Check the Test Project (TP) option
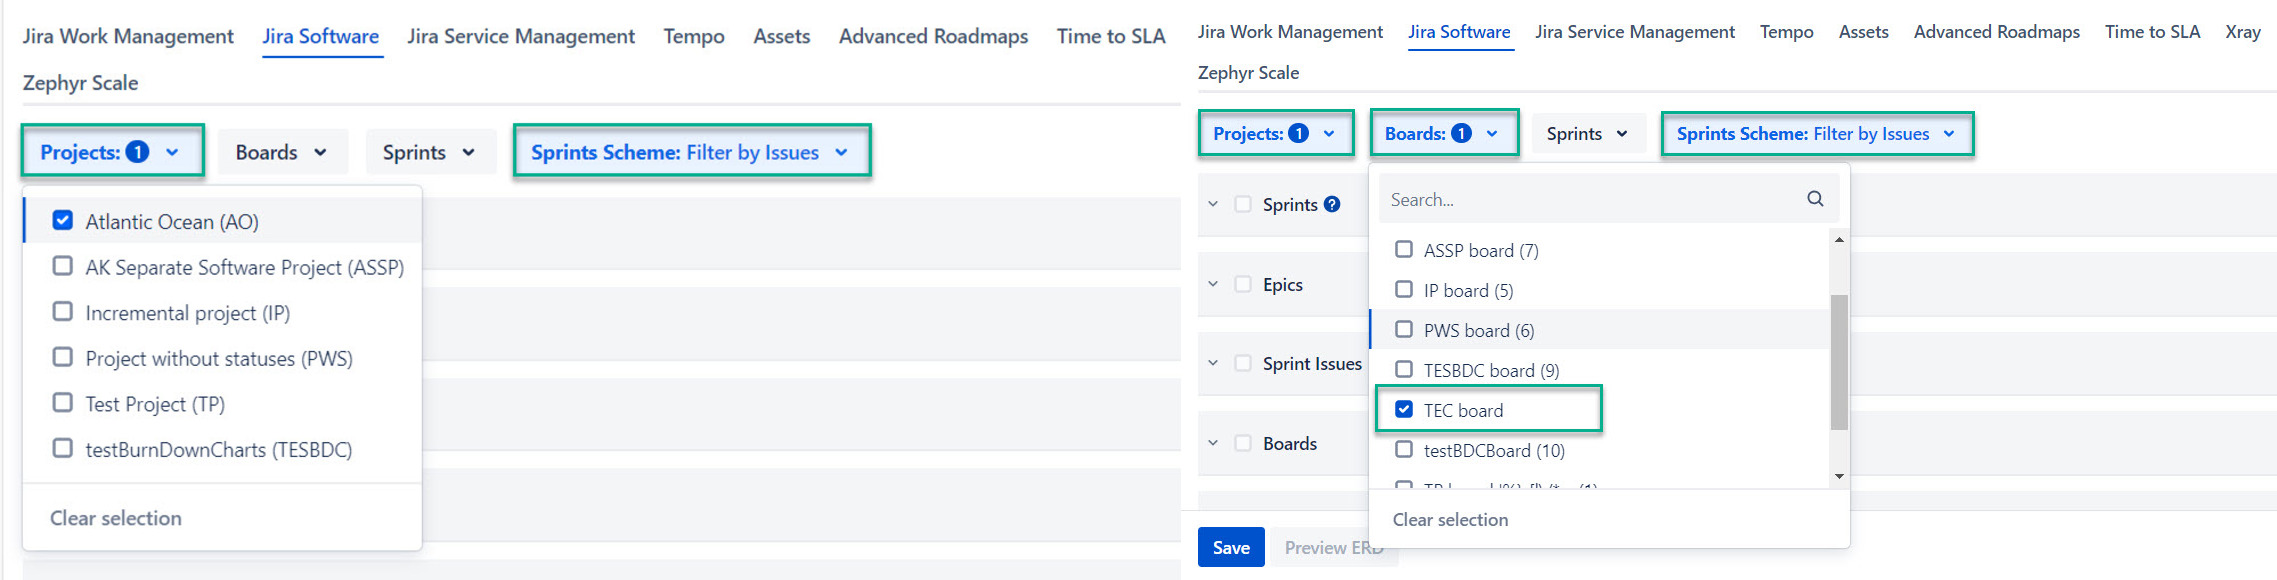 click(63, 403)
